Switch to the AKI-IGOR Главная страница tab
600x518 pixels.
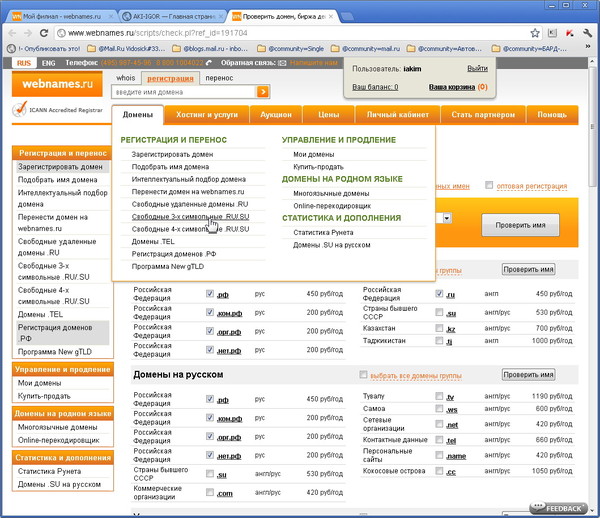(x=173, y=16)
